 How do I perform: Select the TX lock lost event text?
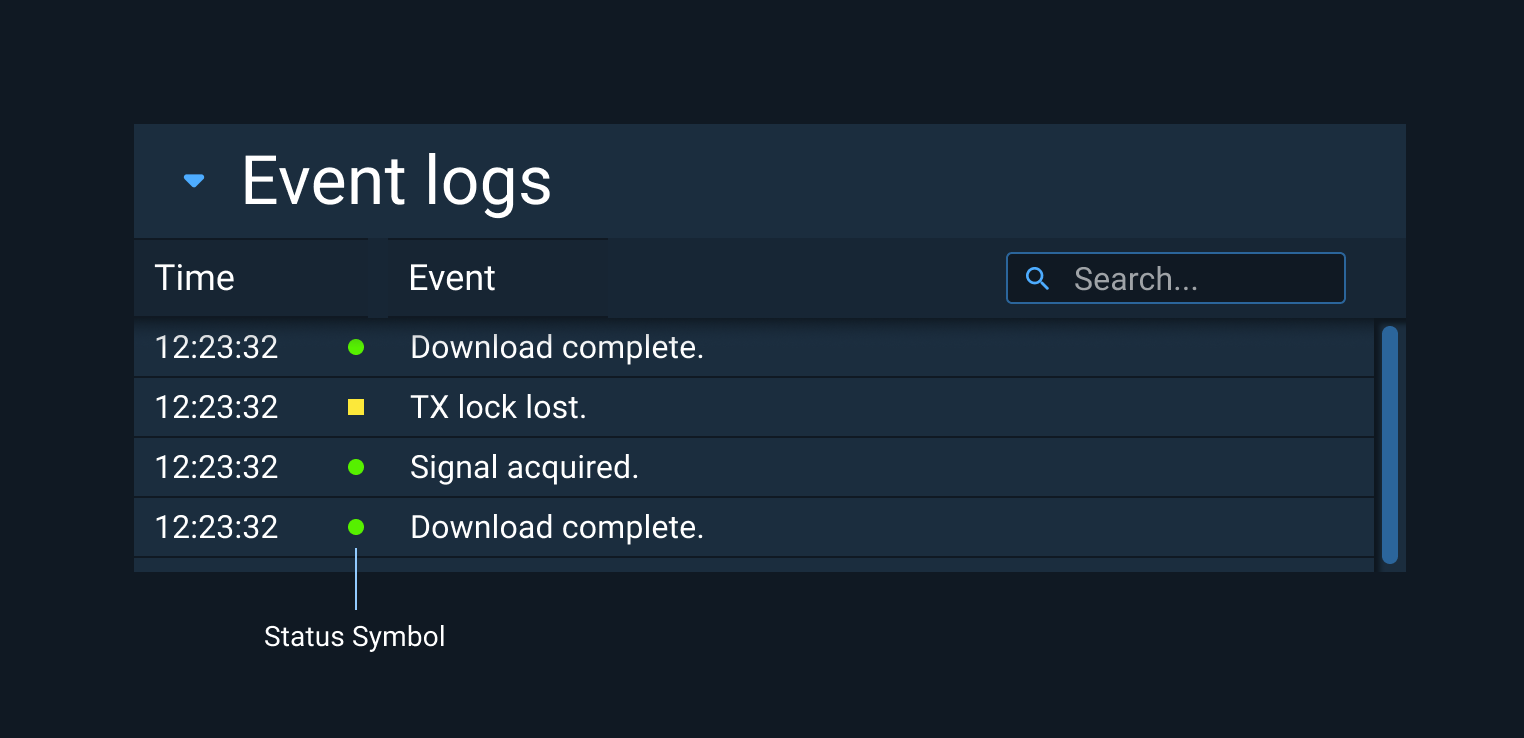498,407
